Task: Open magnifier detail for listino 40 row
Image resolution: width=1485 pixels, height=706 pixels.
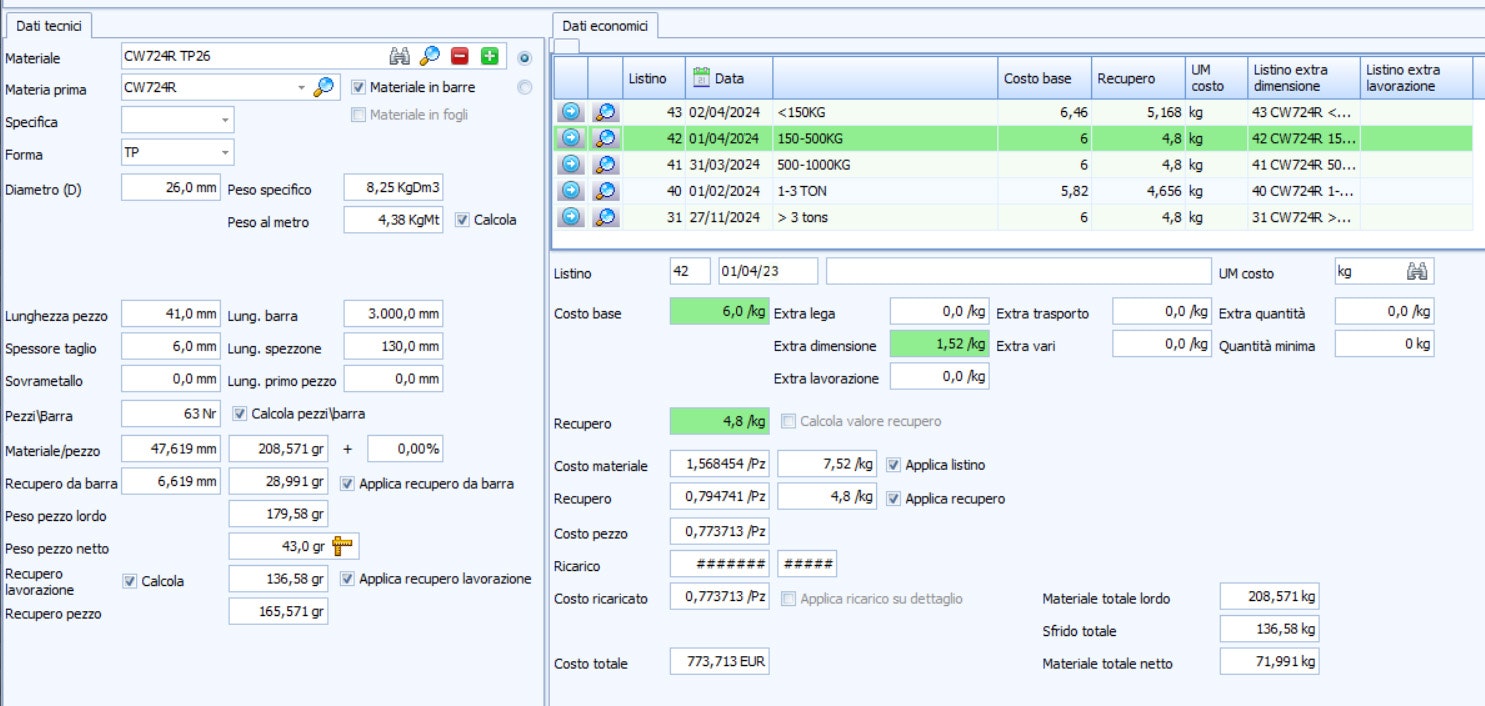Action: (x=605, y=190)
